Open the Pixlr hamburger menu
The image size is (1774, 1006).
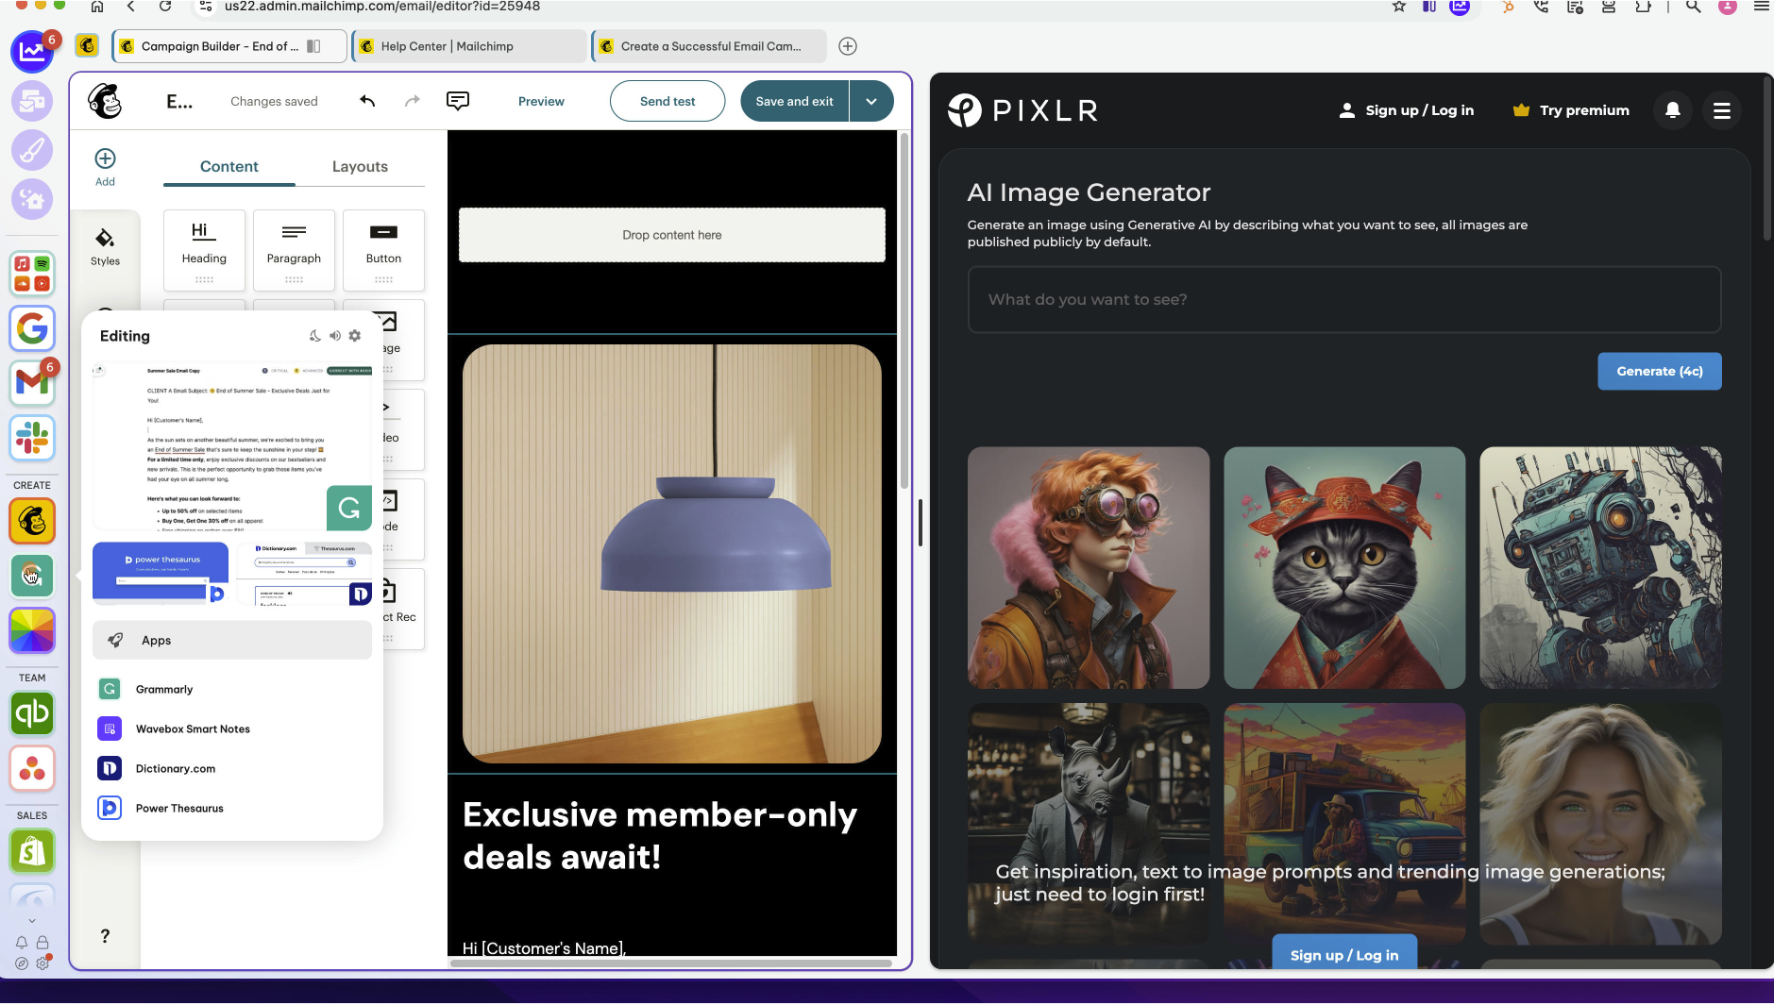(x=1721, y=111)
